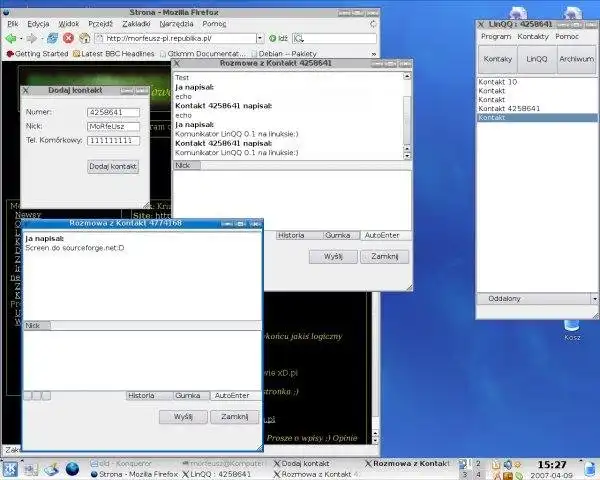Viewport: 600px width, 480px height.
Task: Click scroll-up arrow of 4258641 chat log
Action: coord(407,77)
